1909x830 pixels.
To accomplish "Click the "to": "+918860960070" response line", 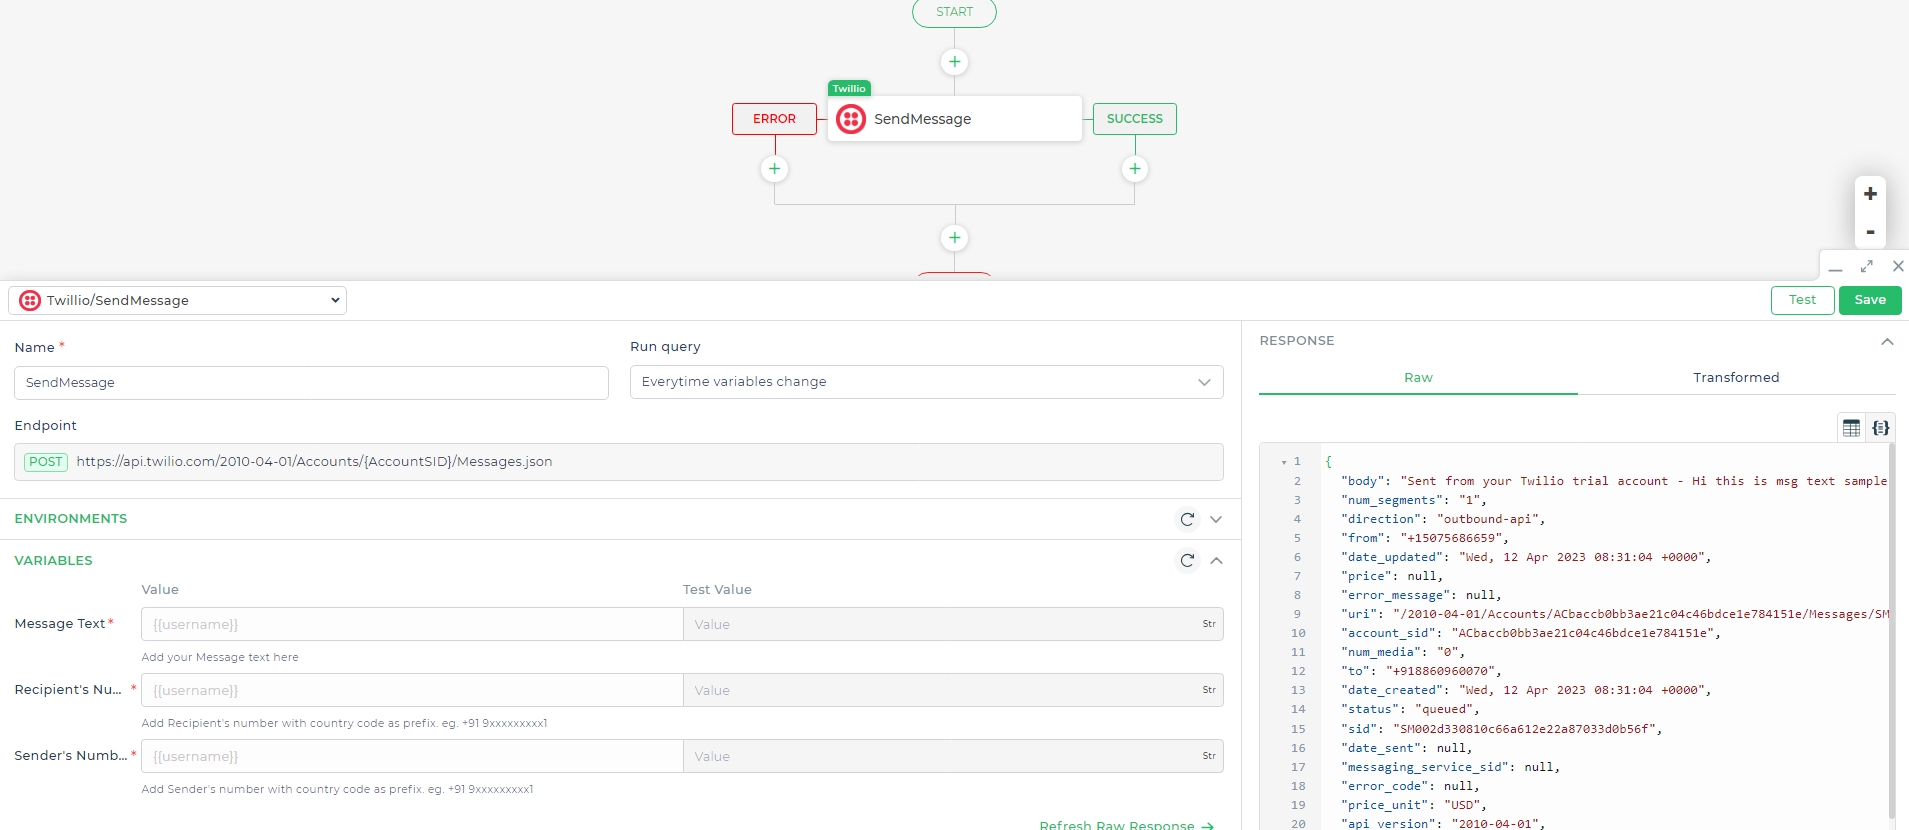I will (1420, 671).
